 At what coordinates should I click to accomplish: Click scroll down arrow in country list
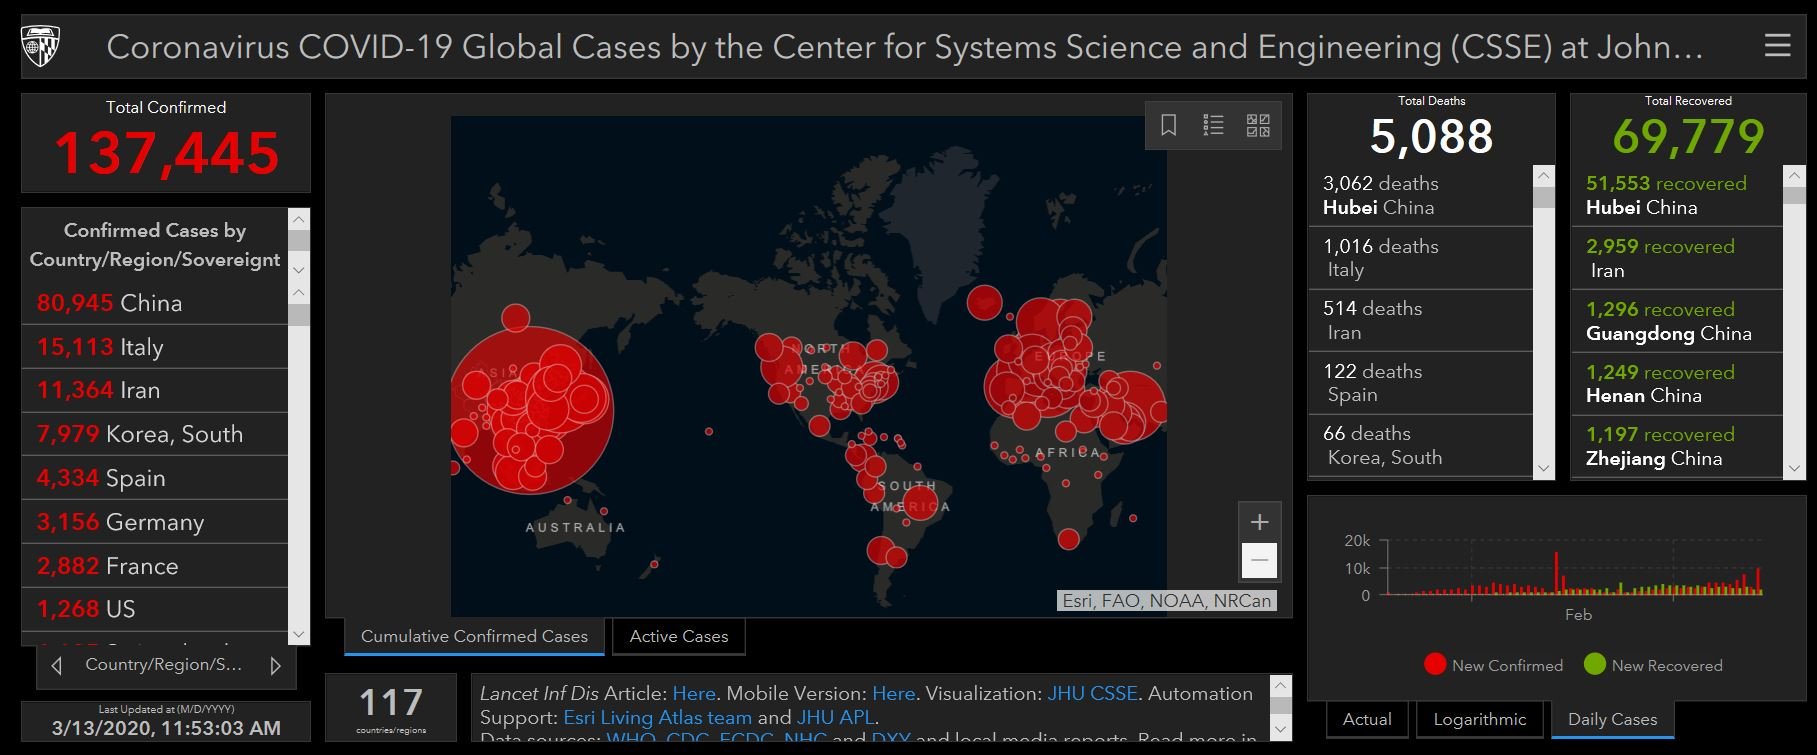tap(298, 634)
